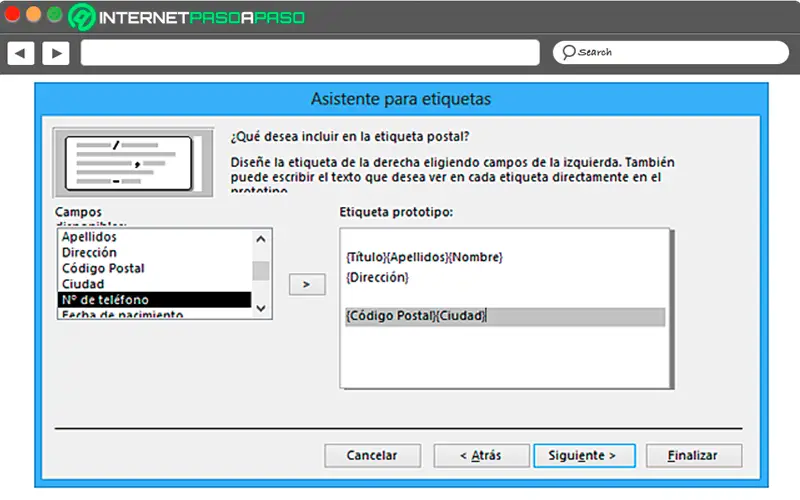Image resolution: width=800 pixels, height=500 pixels.
Task: Click the fields list scrollbar thumb
Action: click(x=261, y=270)
